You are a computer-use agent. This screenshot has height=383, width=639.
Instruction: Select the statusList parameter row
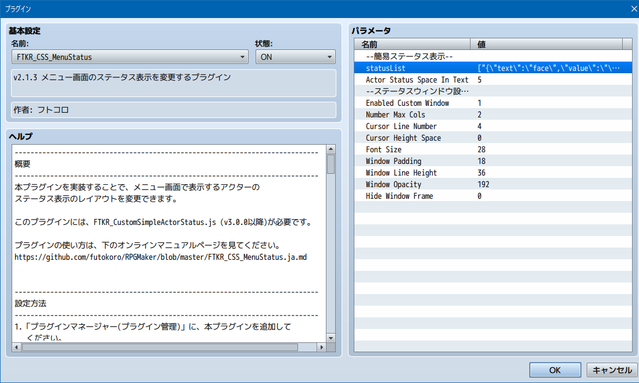[x=493, y=68]
